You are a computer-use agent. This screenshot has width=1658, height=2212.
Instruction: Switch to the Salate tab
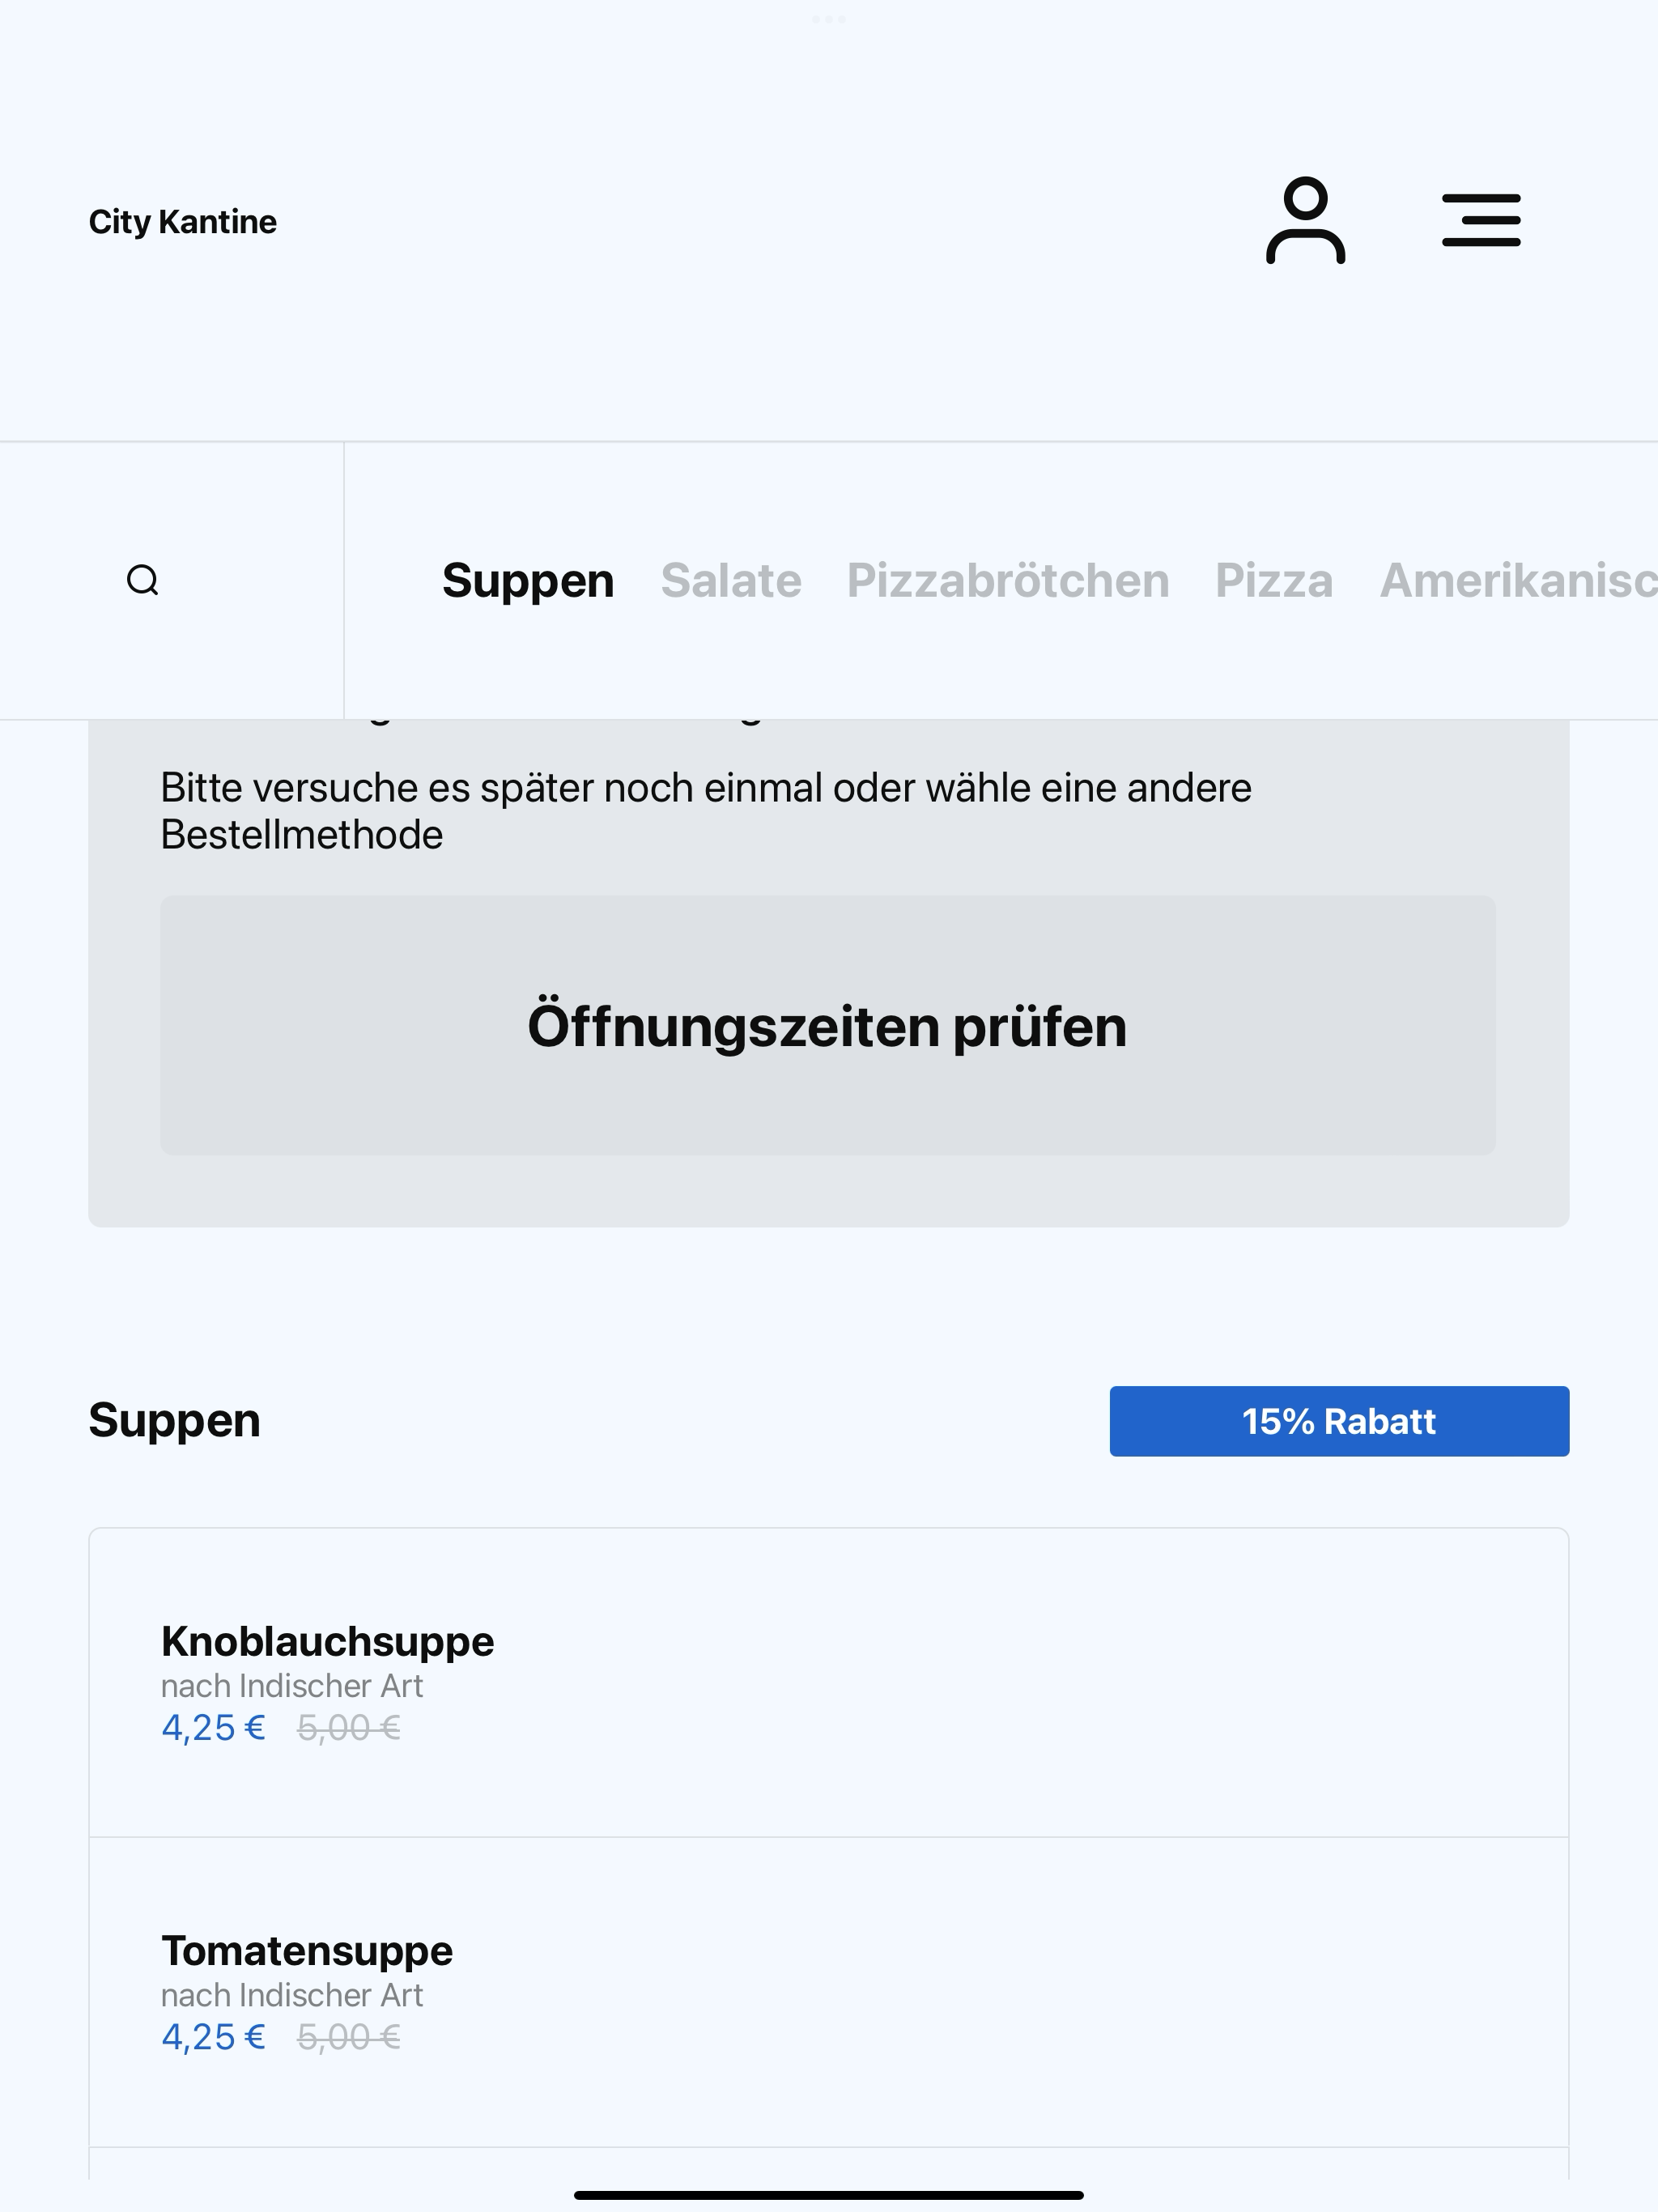731,580
